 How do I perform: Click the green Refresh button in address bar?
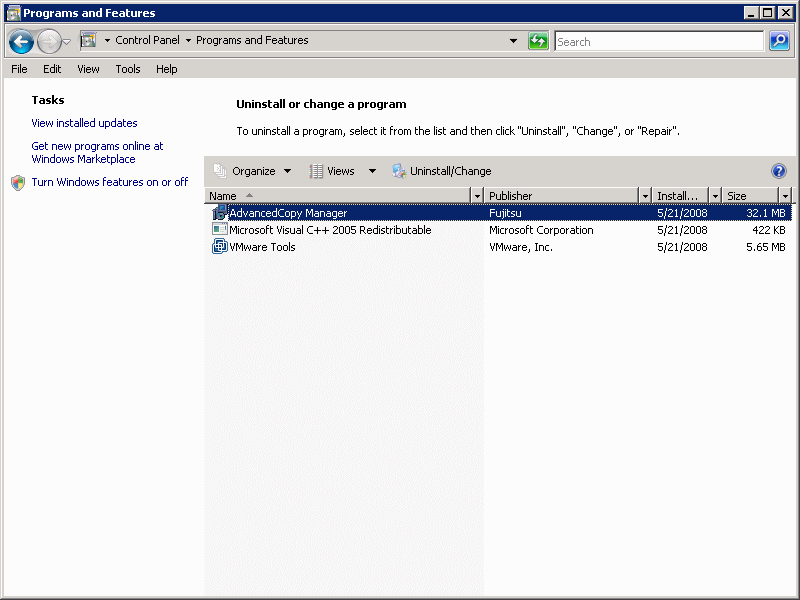coord(539,41)
